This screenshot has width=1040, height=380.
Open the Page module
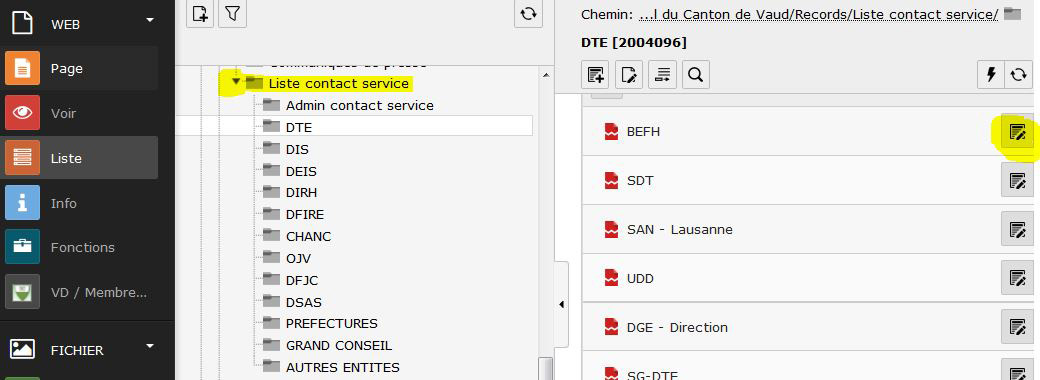point(79,68)
